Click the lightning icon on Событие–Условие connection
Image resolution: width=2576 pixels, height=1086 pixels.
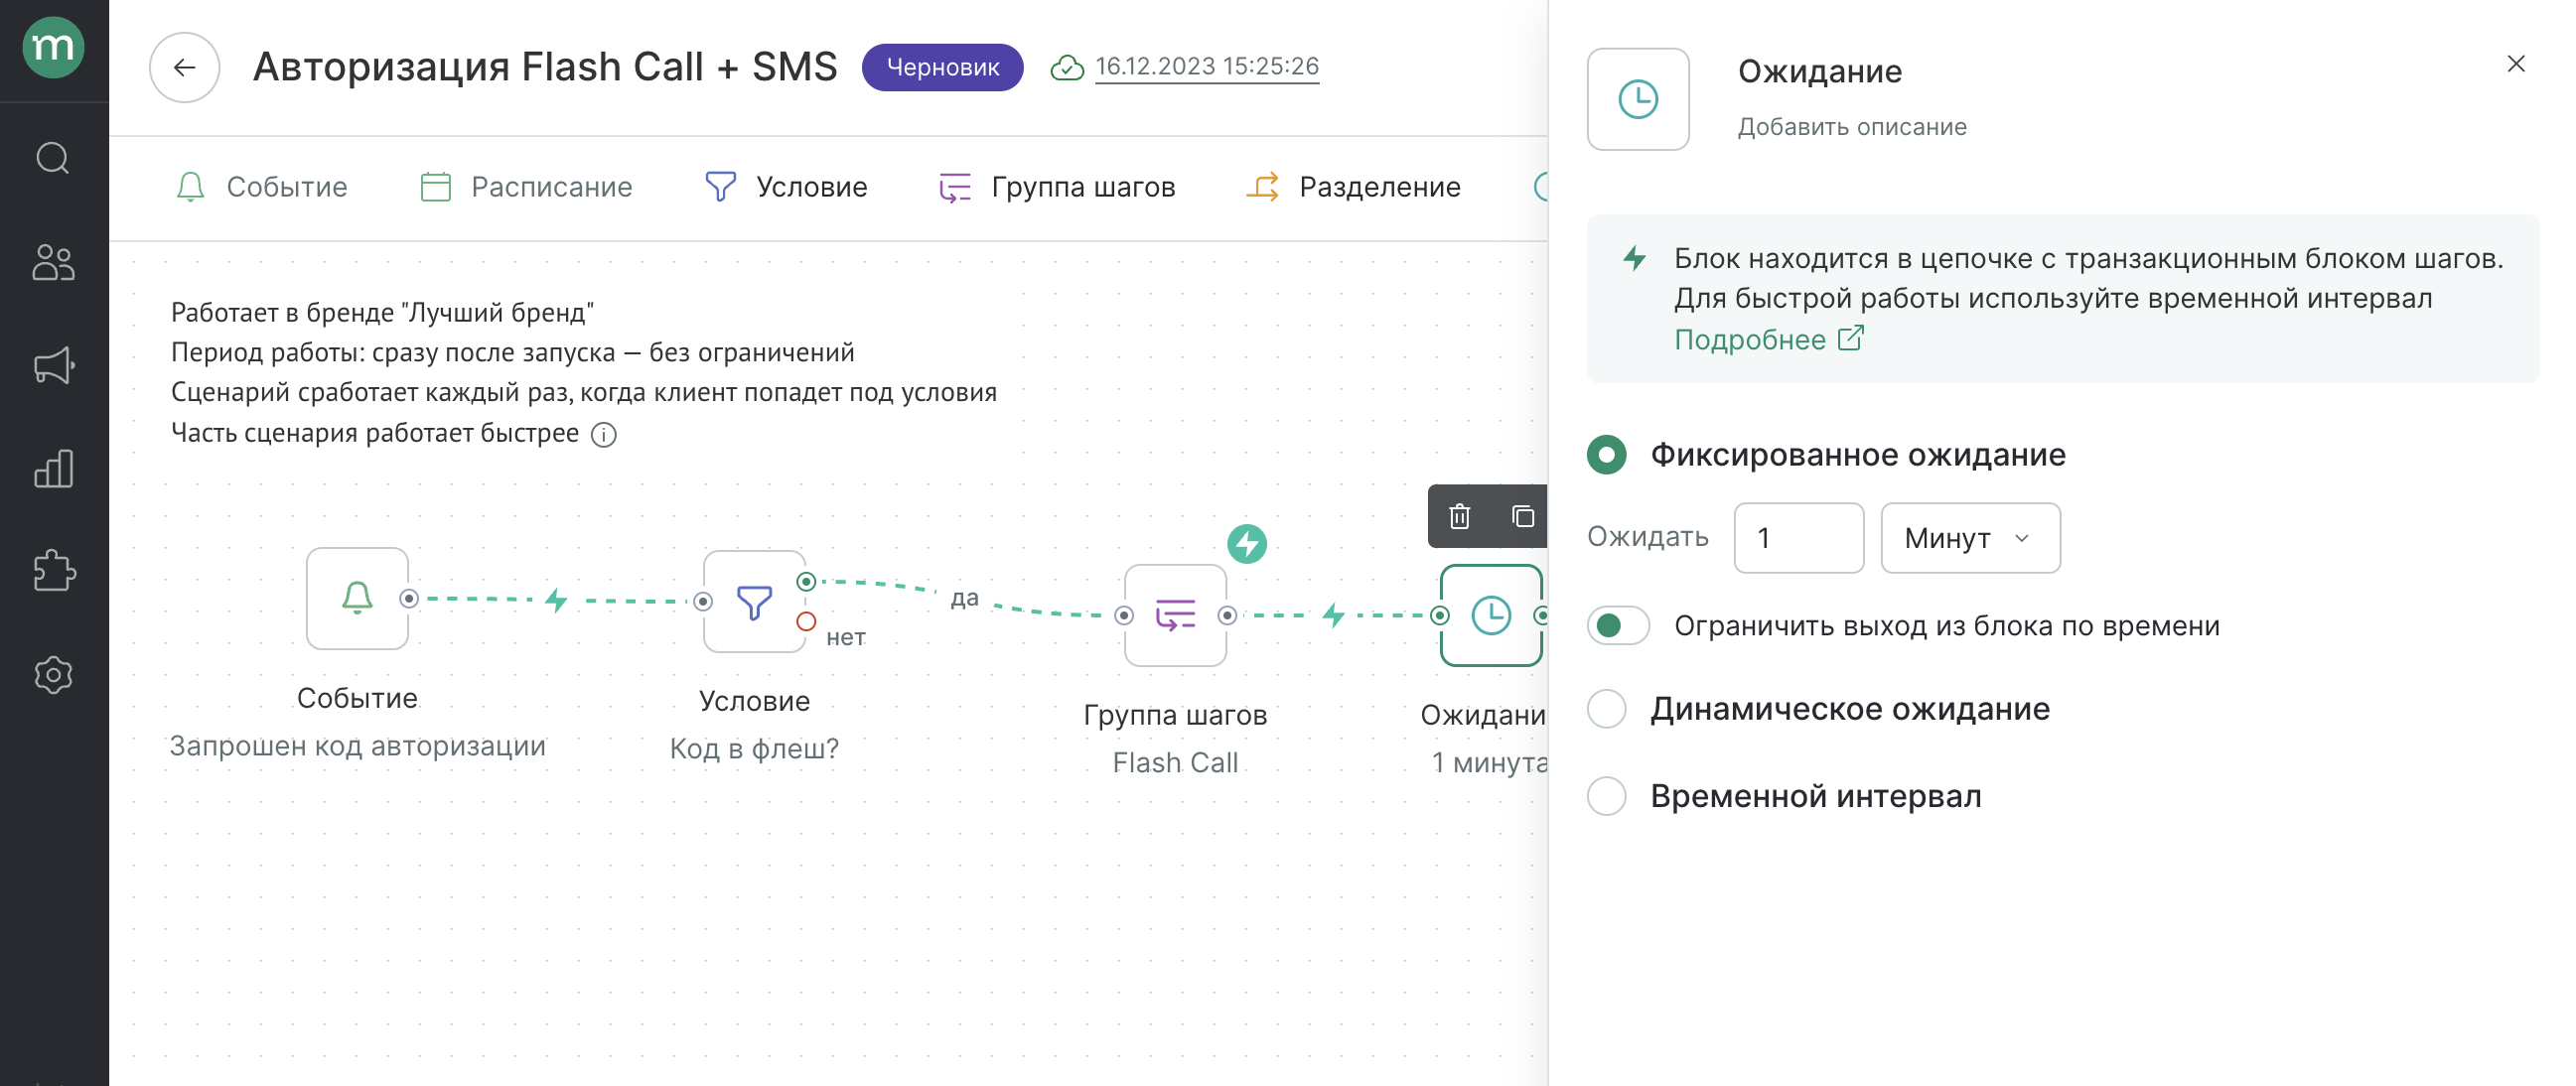tap(557, 599)
